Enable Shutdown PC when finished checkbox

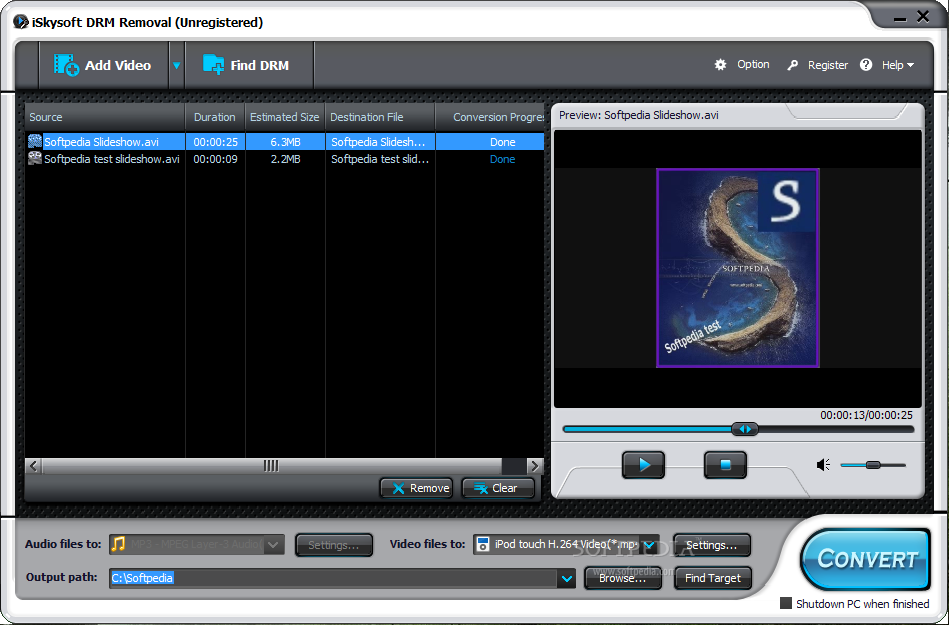point(786,603)
